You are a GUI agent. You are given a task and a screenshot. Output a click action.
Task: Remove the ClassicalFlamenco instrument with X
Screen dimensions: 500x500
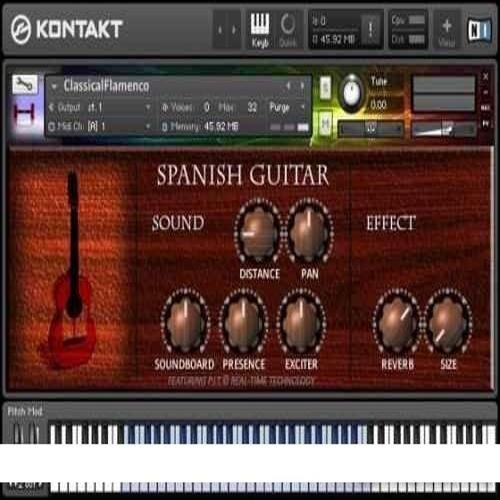pos(486,76)
